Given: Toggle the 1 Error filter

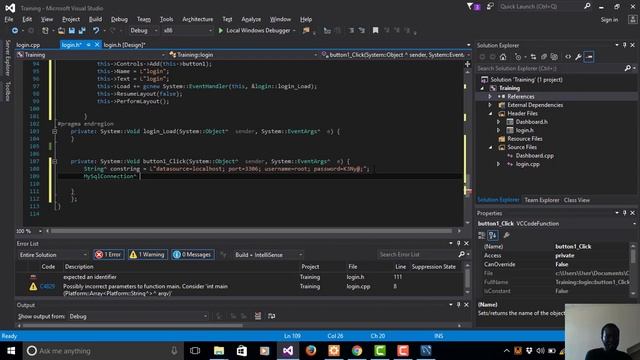Looking at the screenshot, I should [x=108, y=255].
